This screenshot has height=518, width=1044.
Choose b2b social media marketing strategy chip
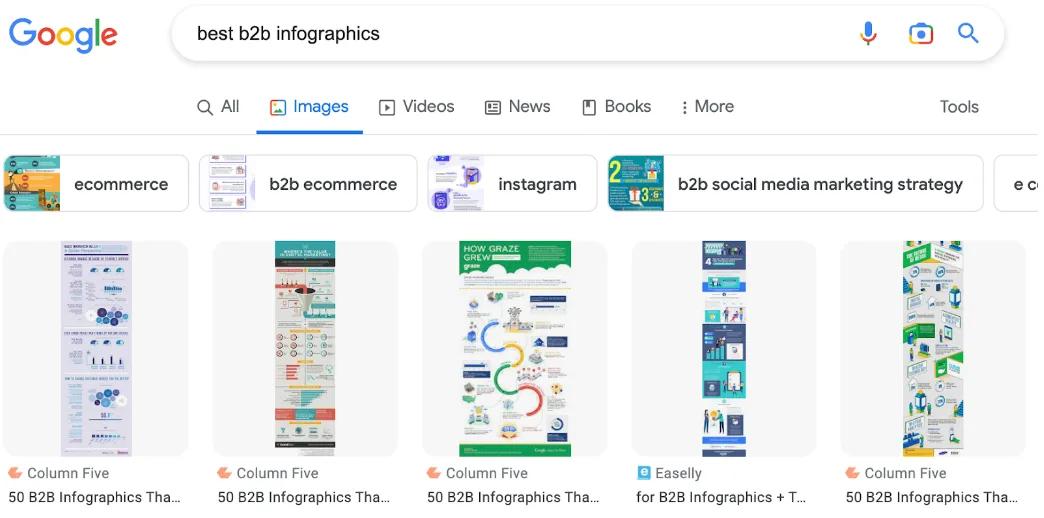pos(796,184)
